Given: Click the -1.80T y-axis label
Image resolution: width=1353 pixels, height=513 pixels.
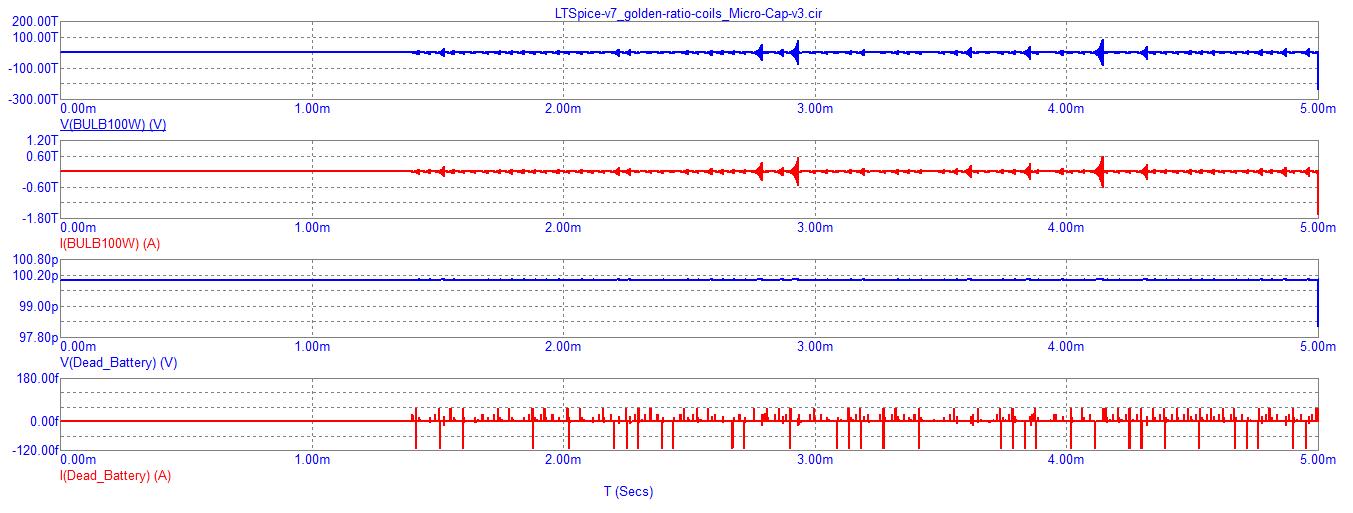Looking at the screenshot, I should pyautogui.click(x=41, y=218).
